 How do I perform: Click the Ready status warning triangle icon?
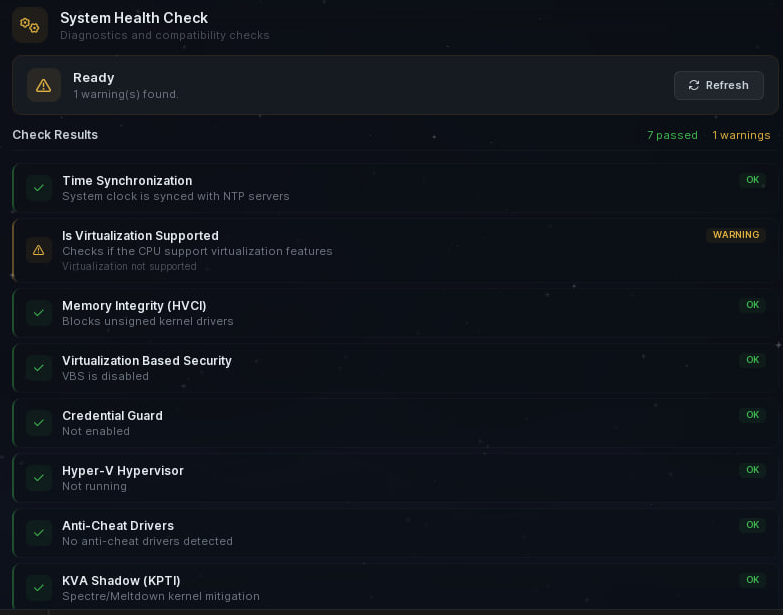(x=44, y=85)
